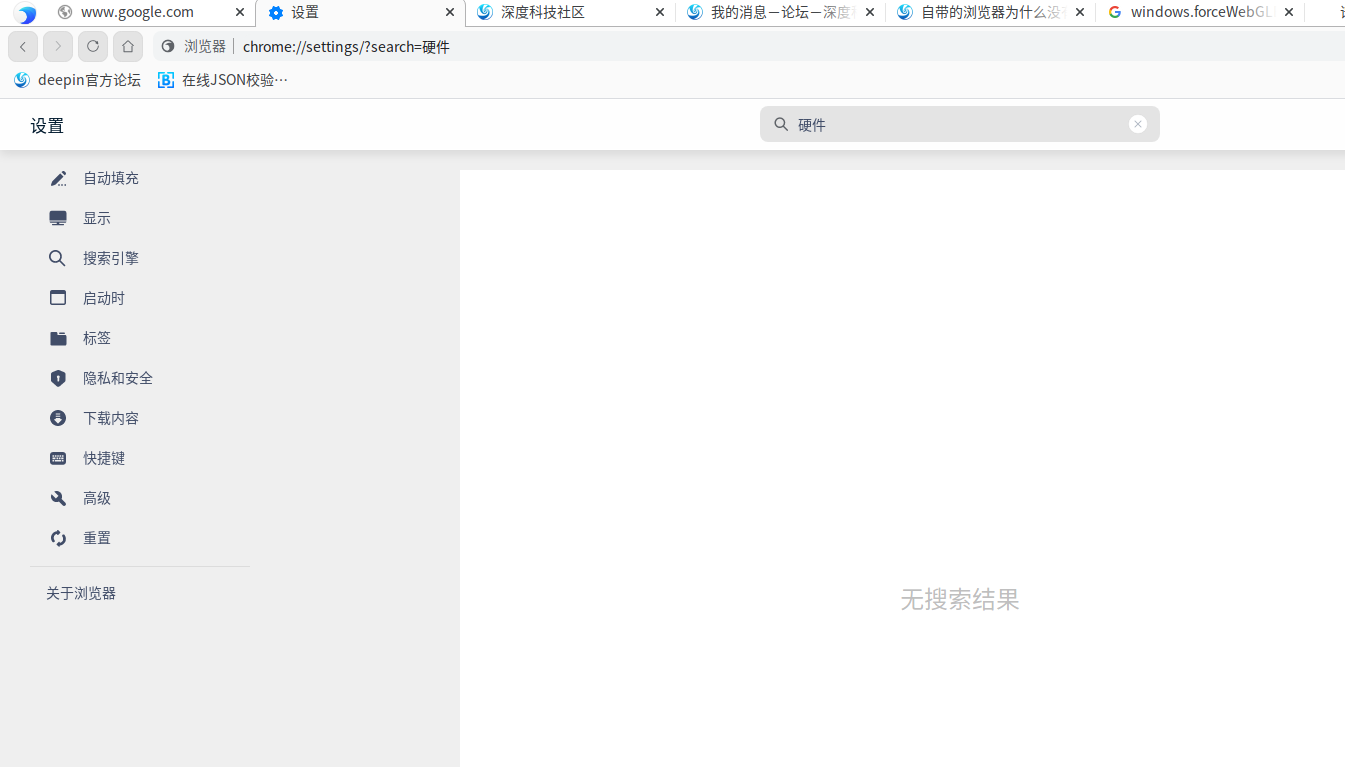
Task: Click the monitor icon beside 显示
Action: pos(58,218)
